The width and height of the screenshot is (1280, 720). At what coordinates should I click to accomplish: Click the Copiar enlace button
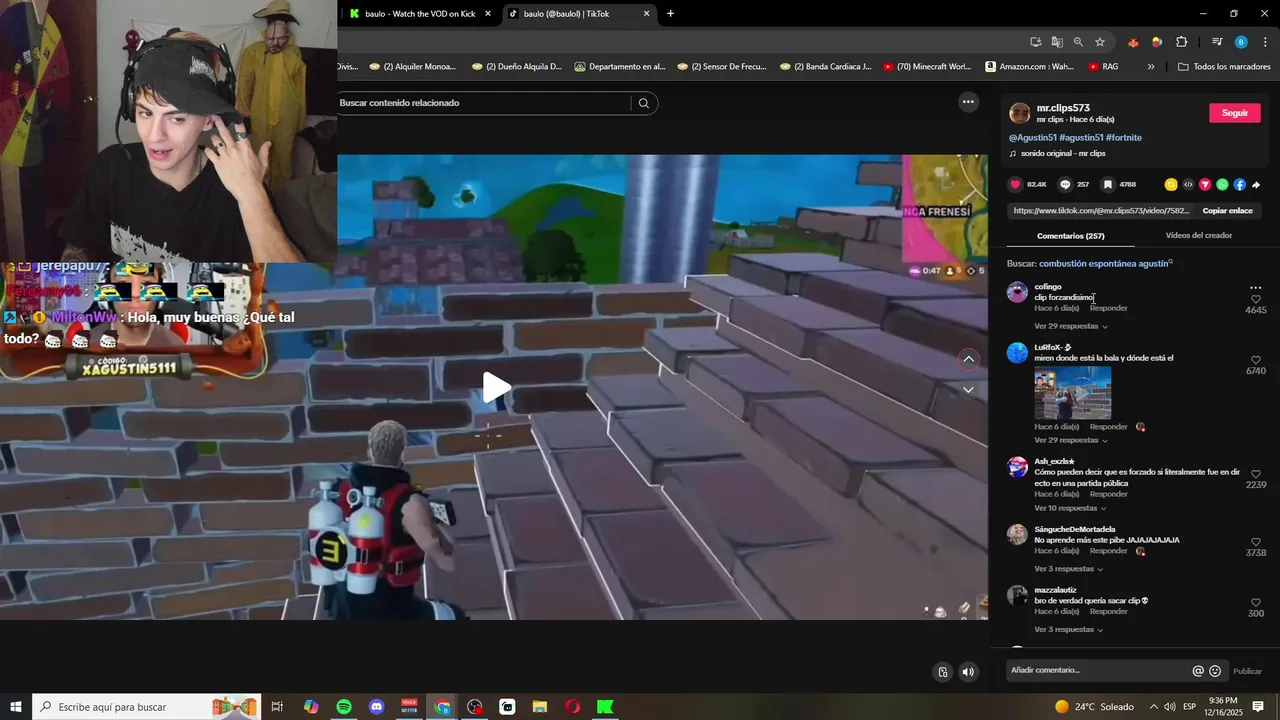point(1227,211)
